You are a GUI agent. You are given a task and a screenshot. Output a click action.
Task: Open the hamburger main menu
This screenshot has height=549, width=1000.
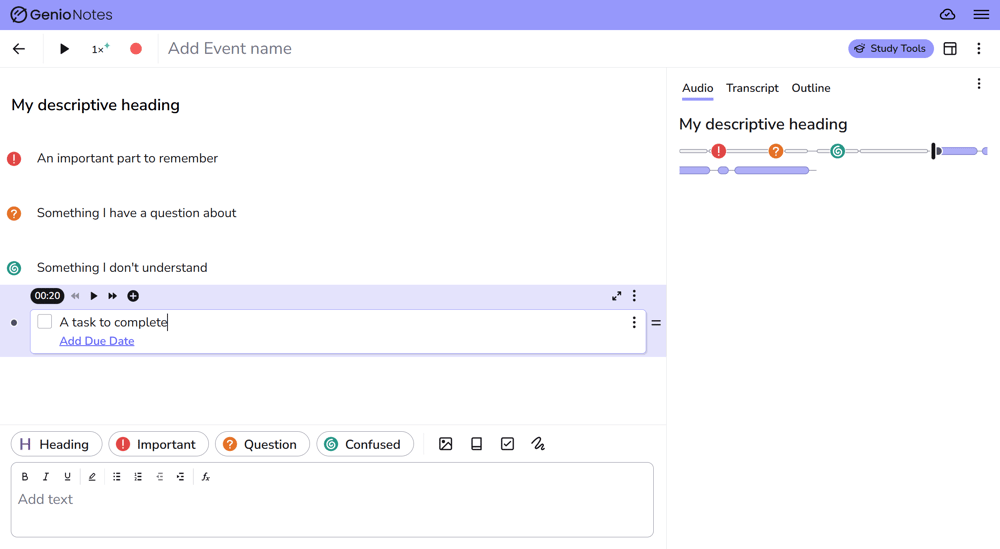pos(981,14)
